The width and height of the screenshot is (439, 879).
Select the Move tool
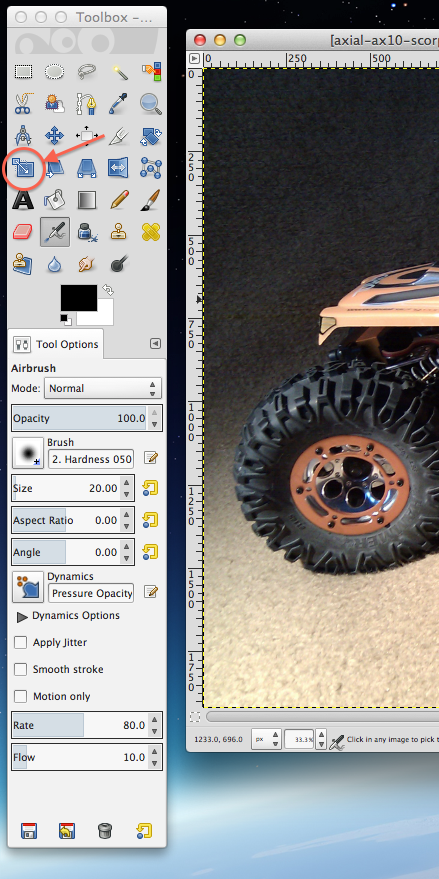[54, 135]
